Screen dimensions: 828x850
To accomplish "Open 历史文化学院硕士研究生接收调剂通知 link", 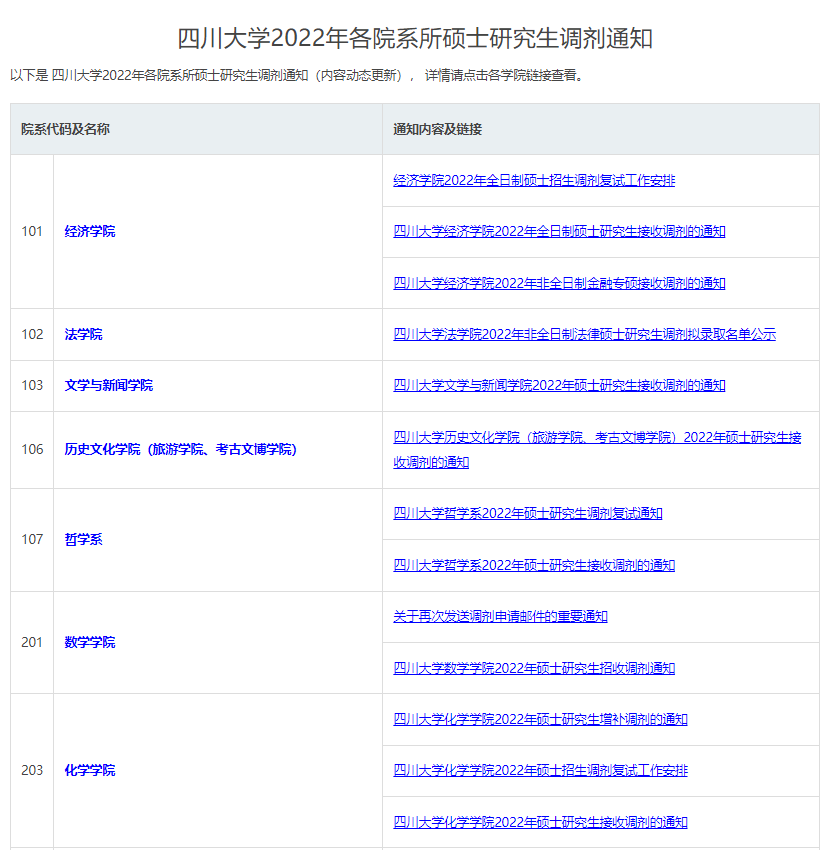I will pyautogui.click(x=596, y=438).
